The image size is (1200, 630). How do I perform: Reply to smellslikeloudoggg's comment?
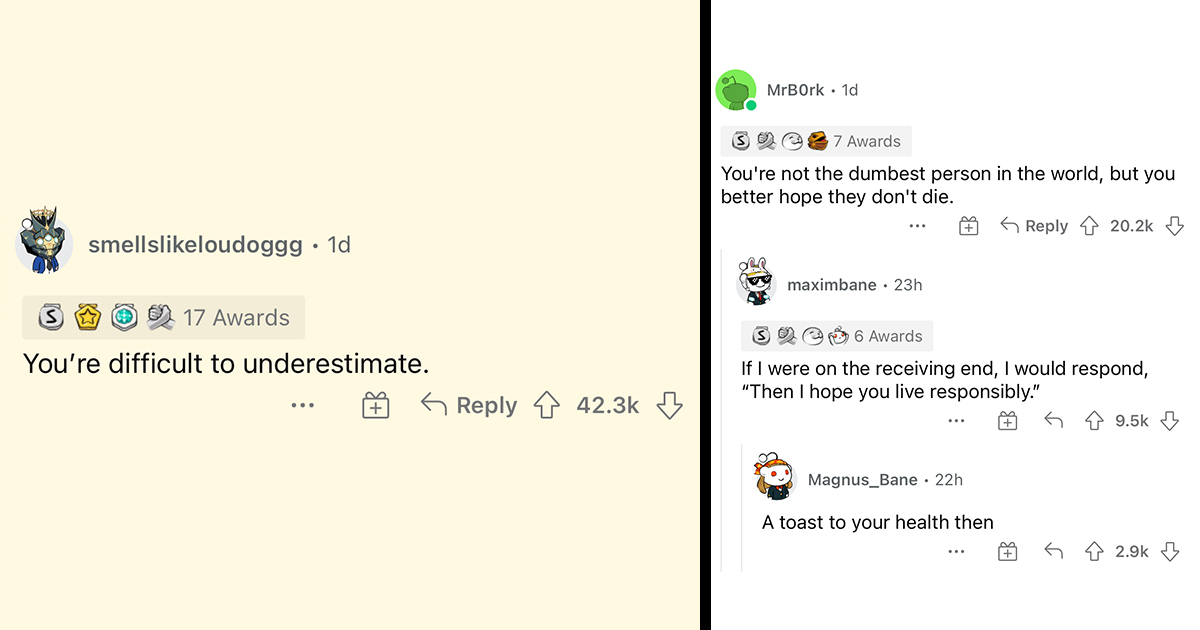(470, 405)
